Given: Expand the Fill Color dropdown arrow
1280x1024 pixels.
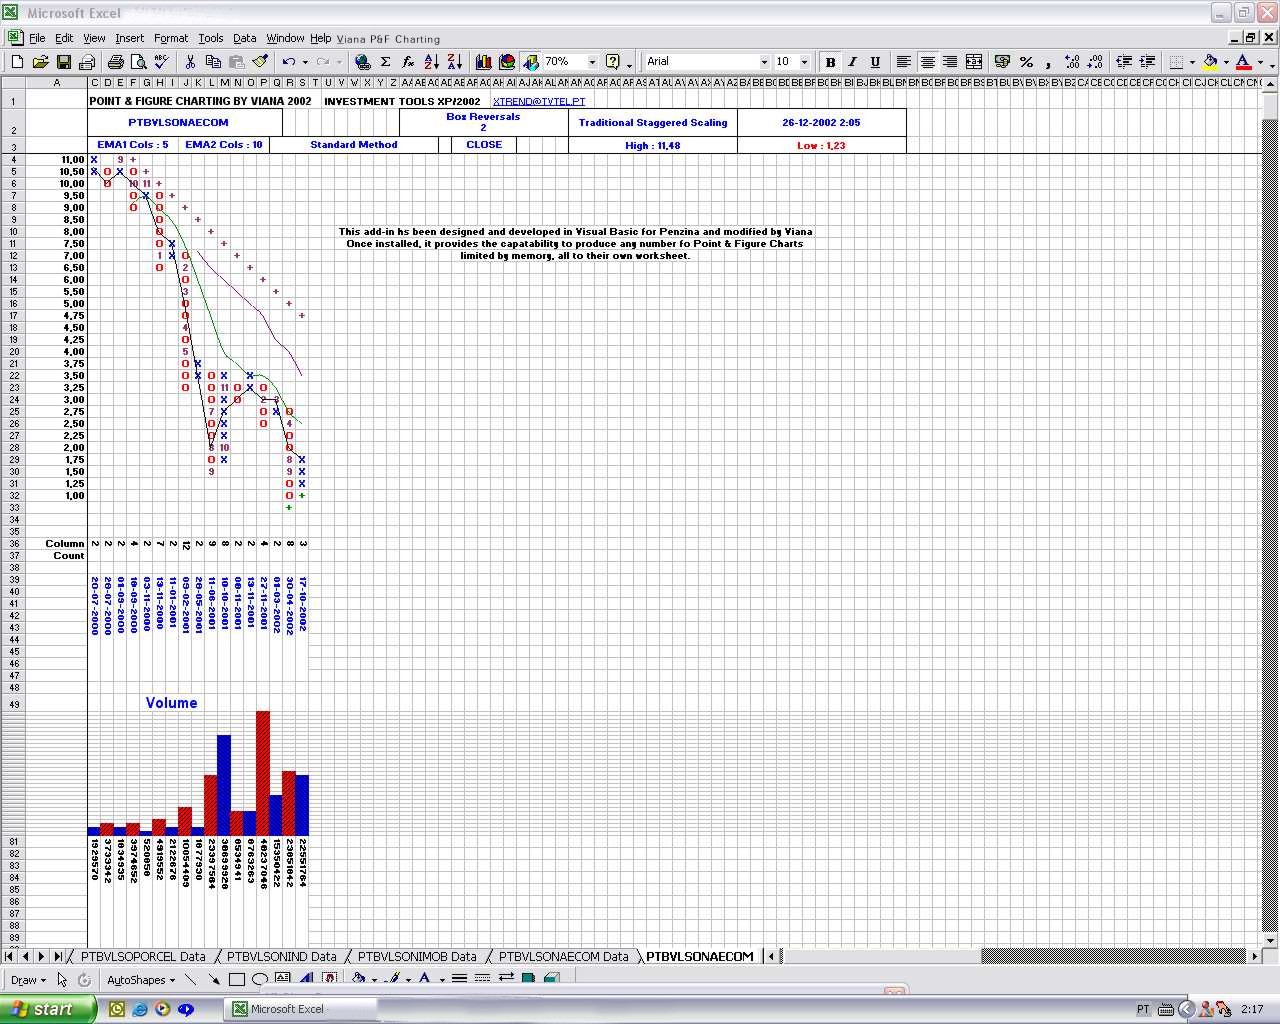Looking at the screenshot, I should pos(1226,62).
